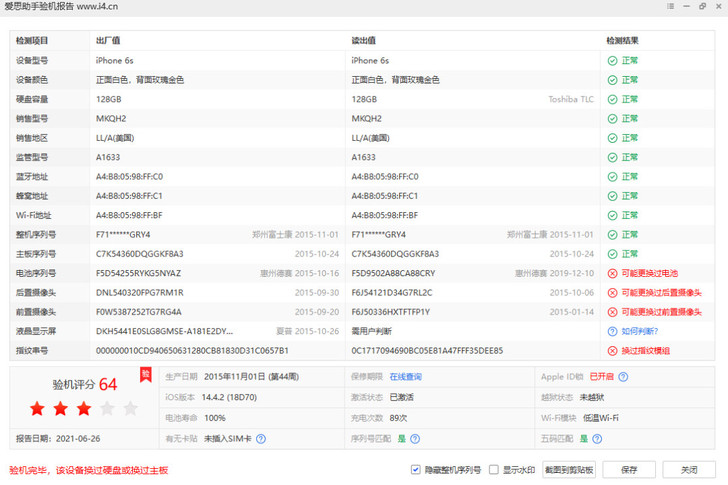
Task: Select the 需用户判断 read value
Action: point(371,331)
